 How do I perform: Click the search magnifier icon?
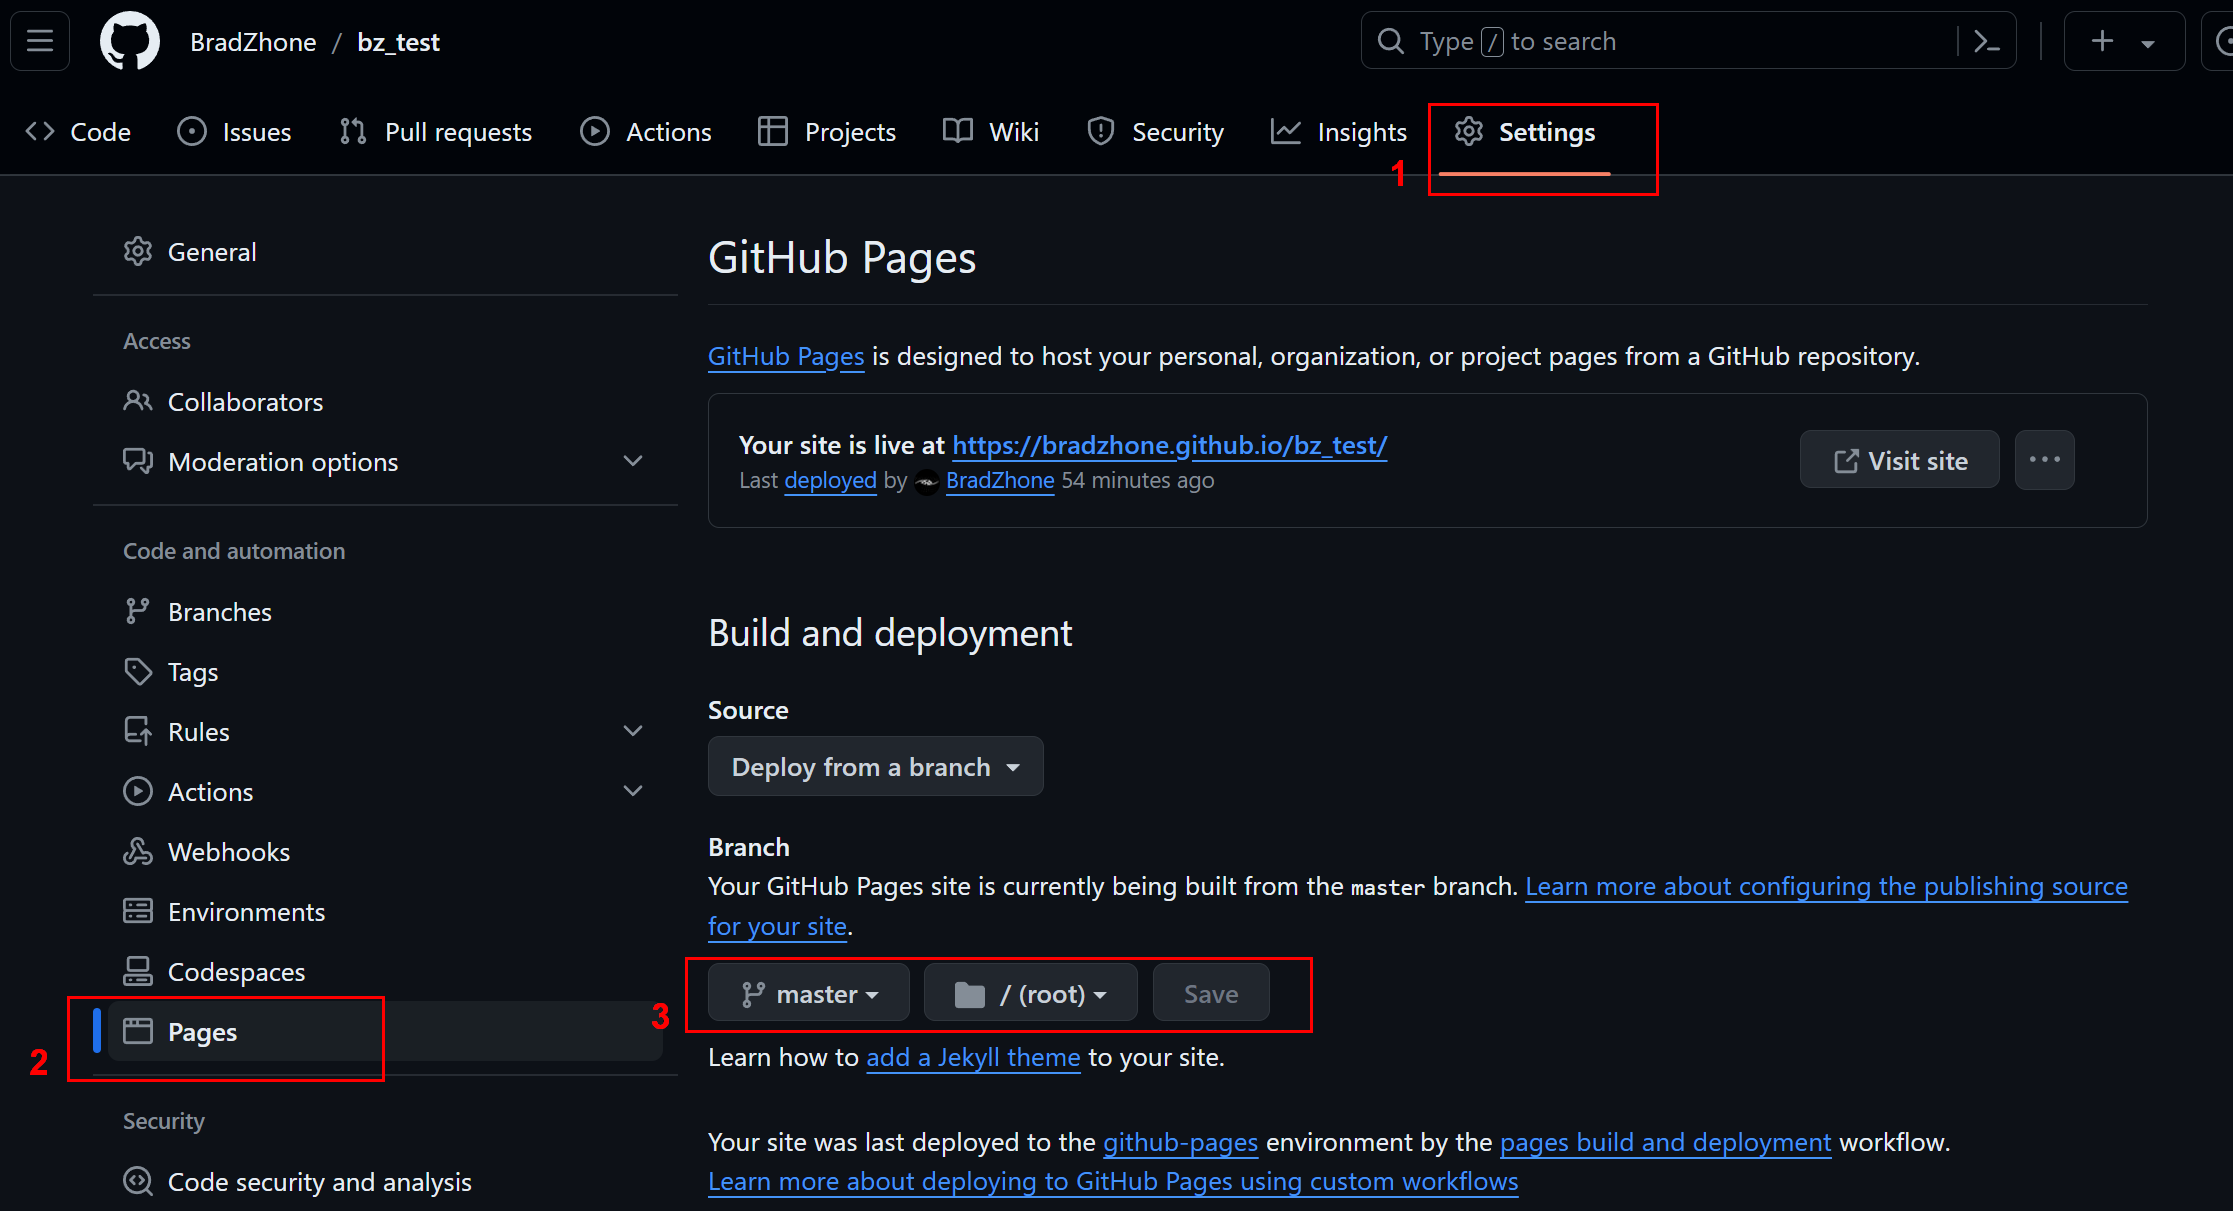[1391, 41]
